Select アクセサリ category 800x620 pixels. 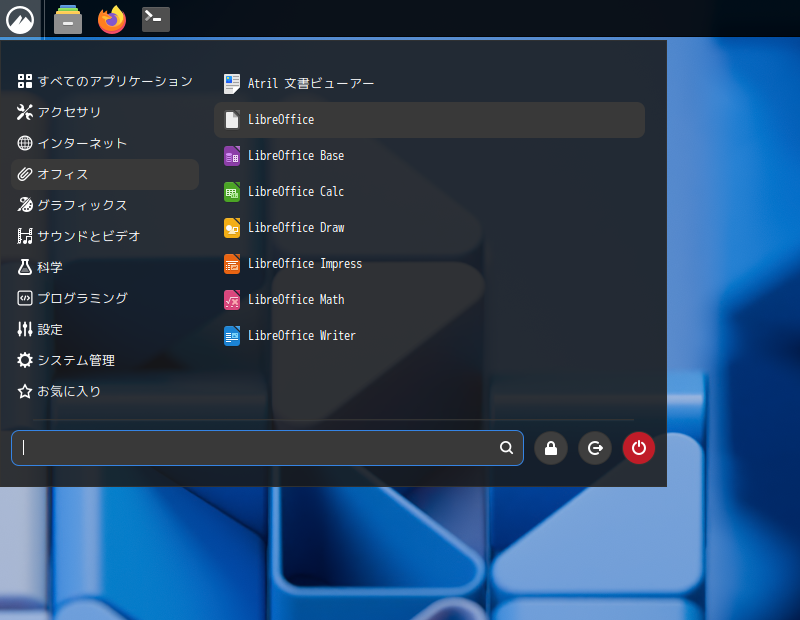[x=105, y=112]
